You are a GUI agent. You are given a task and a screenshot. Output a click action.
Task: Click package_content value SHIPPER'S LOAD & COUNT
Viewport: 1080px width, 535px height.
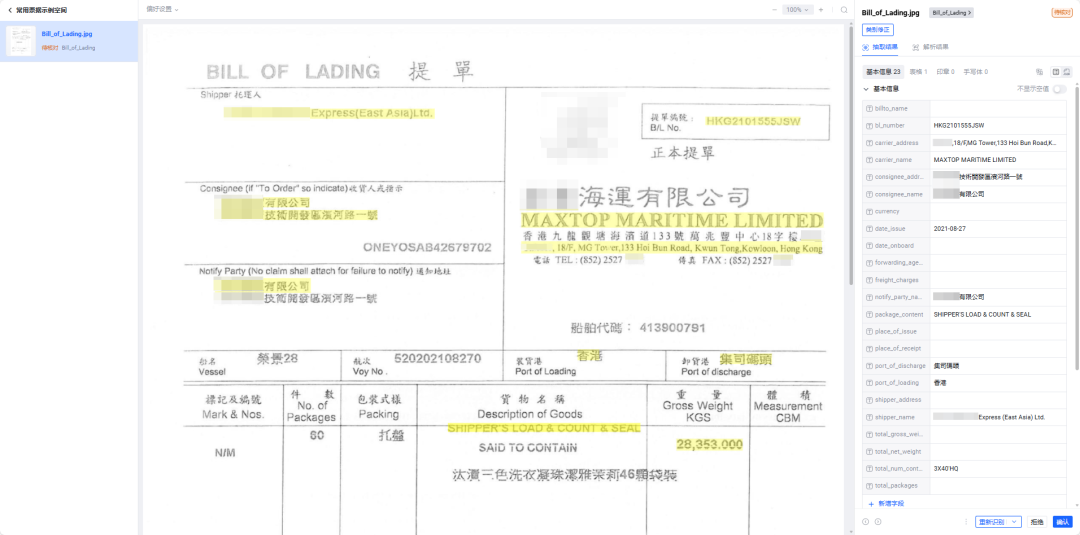tap(982, 315)
